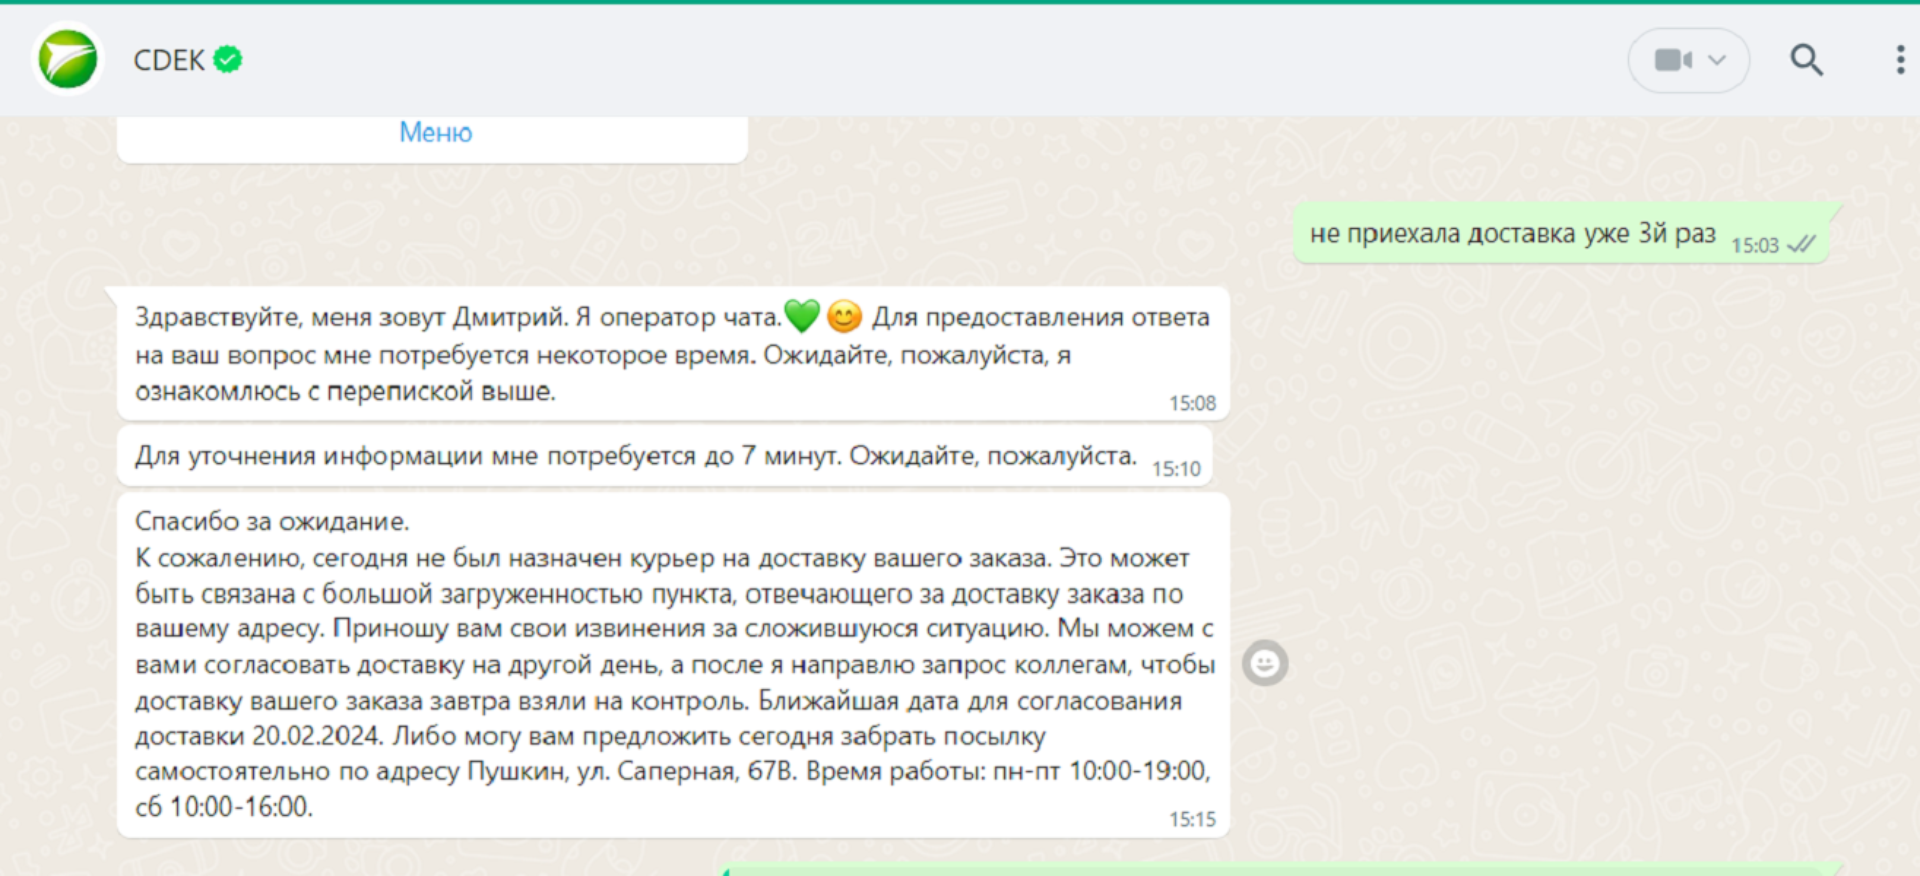This screenshot has height=876, width=1920.
Task: Expand the call options dropdown arrow
Action: pyautogui.click(x=1717, y=60)
